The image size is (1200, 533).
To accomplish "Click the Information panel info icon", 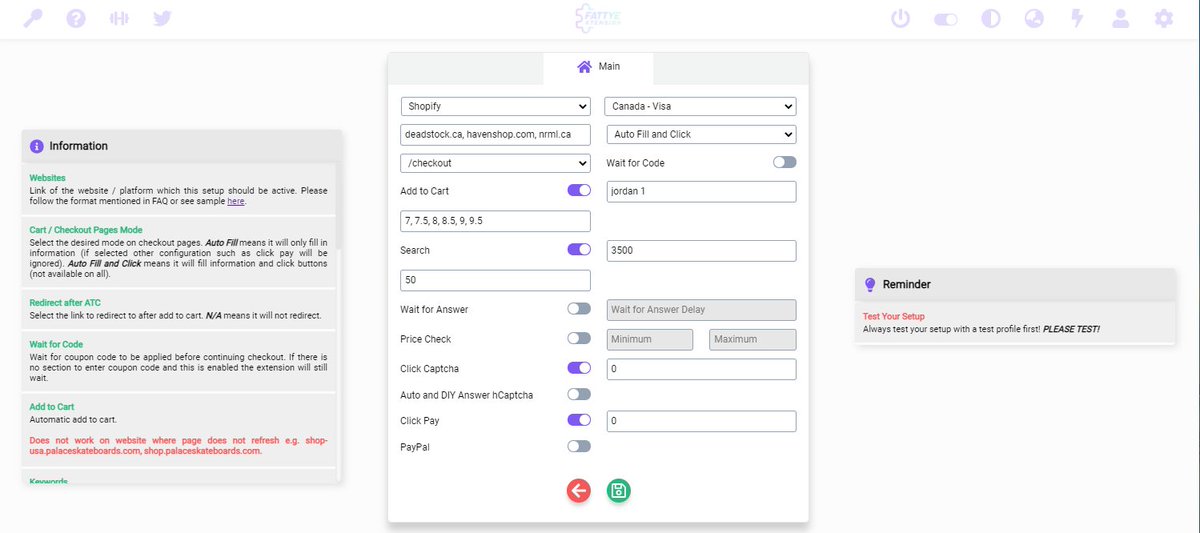I will click(x=37, y=146).
